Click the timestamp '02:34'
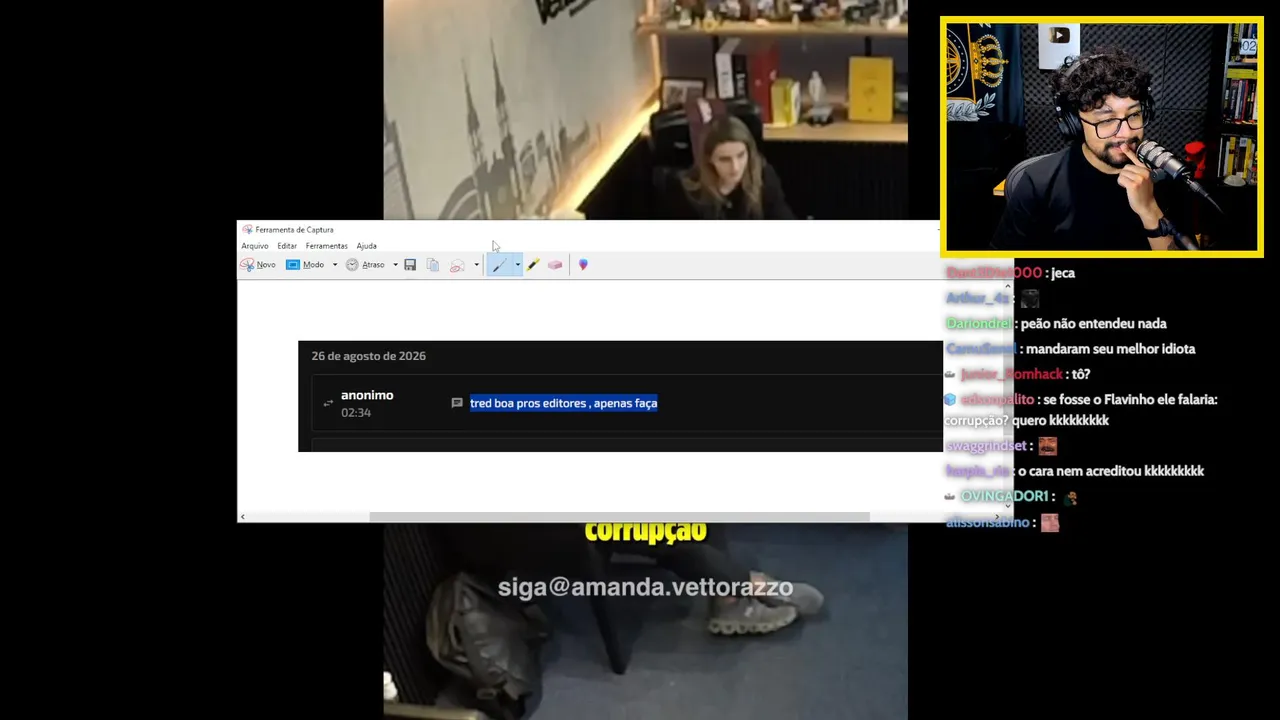Screen dimensions: 1280x720 pyautogui.click(x=356, y=412)
